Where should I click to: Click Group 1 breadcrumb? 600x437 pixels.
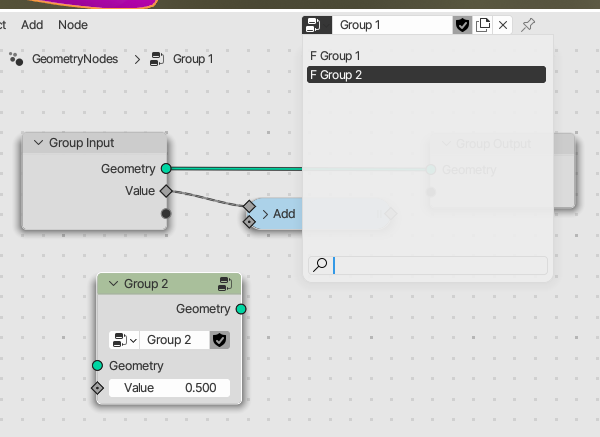193,59
